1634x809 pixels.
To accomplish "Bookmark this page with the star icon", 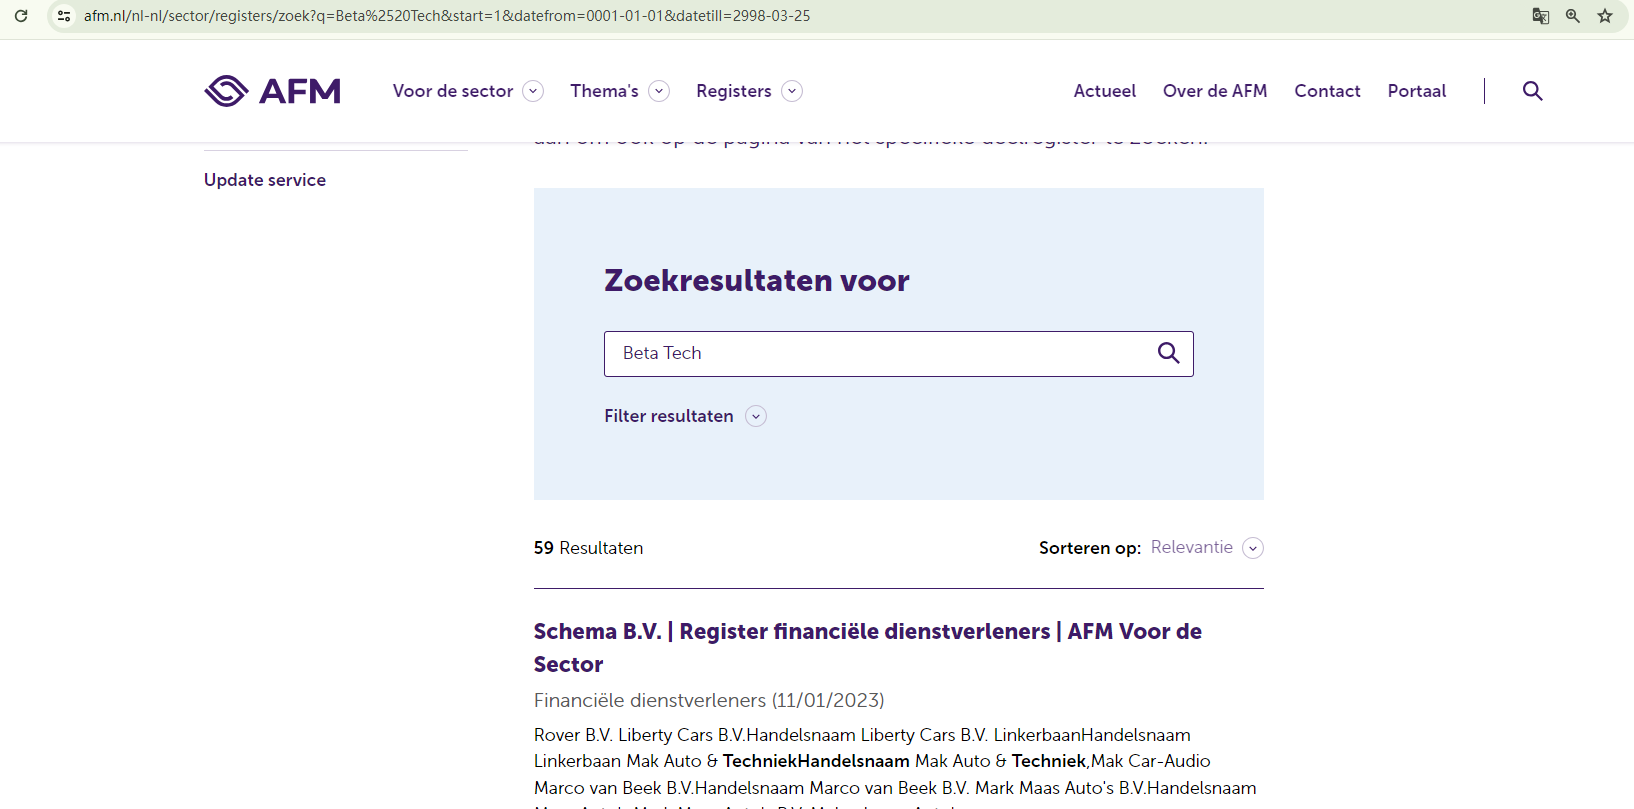I will pyautogui.click(x=1605, y=16).
